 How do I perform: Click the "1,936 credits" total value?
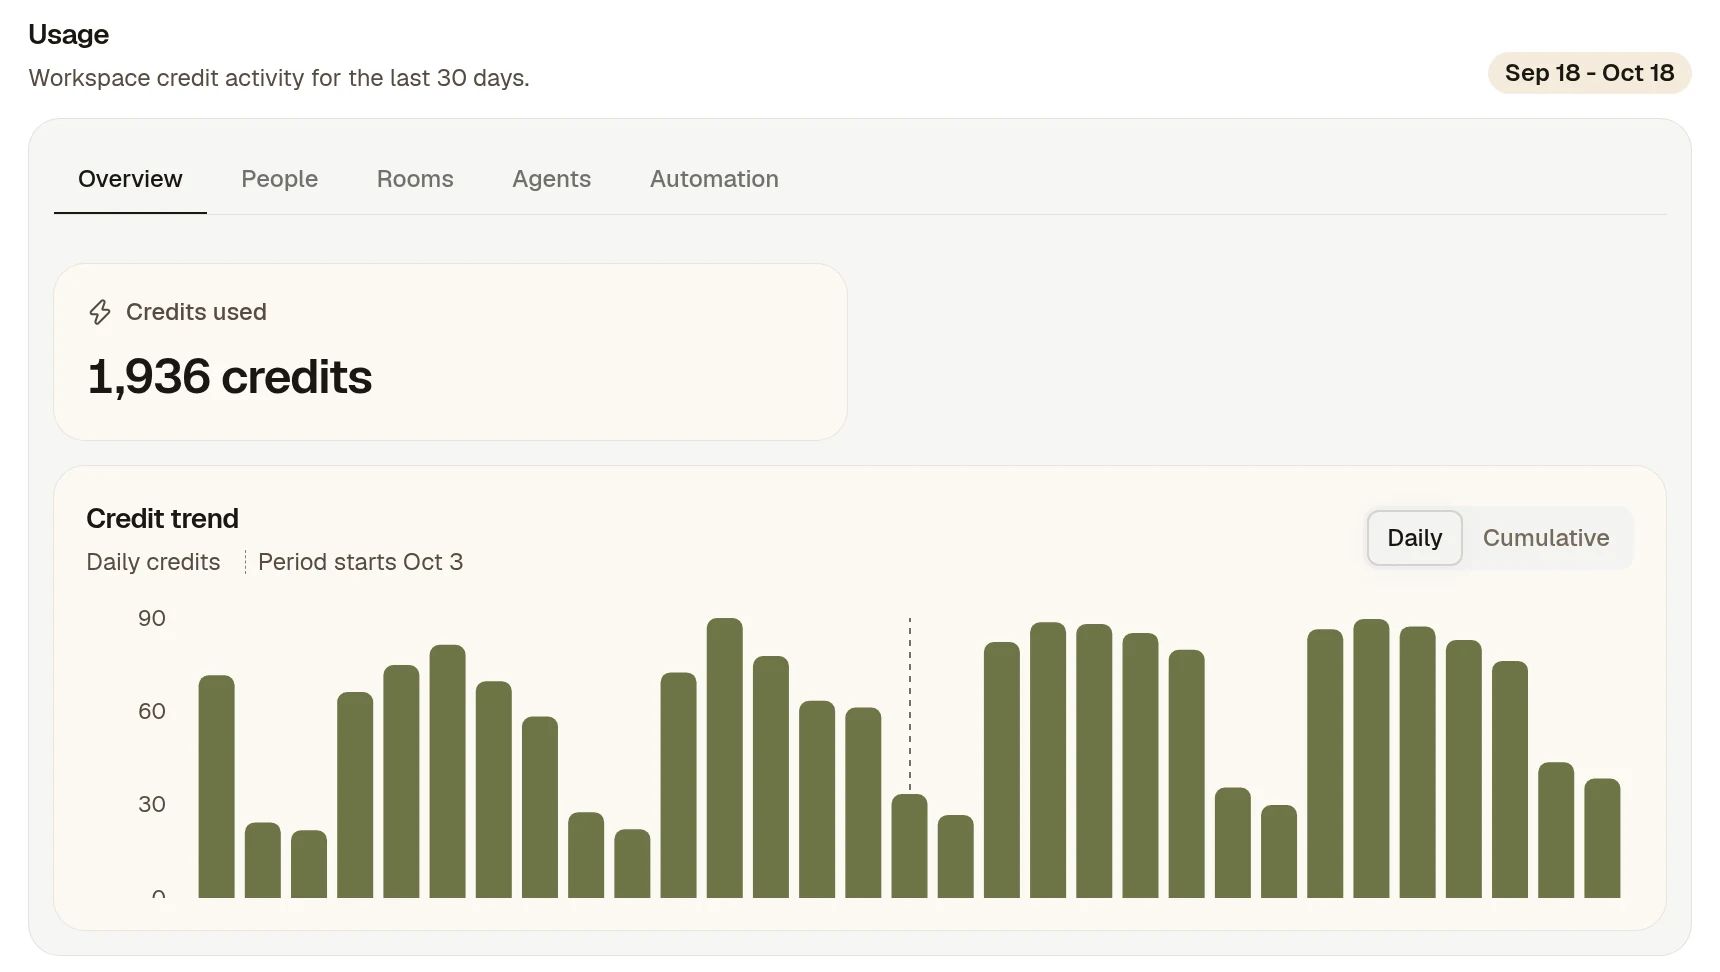(230, 377)
